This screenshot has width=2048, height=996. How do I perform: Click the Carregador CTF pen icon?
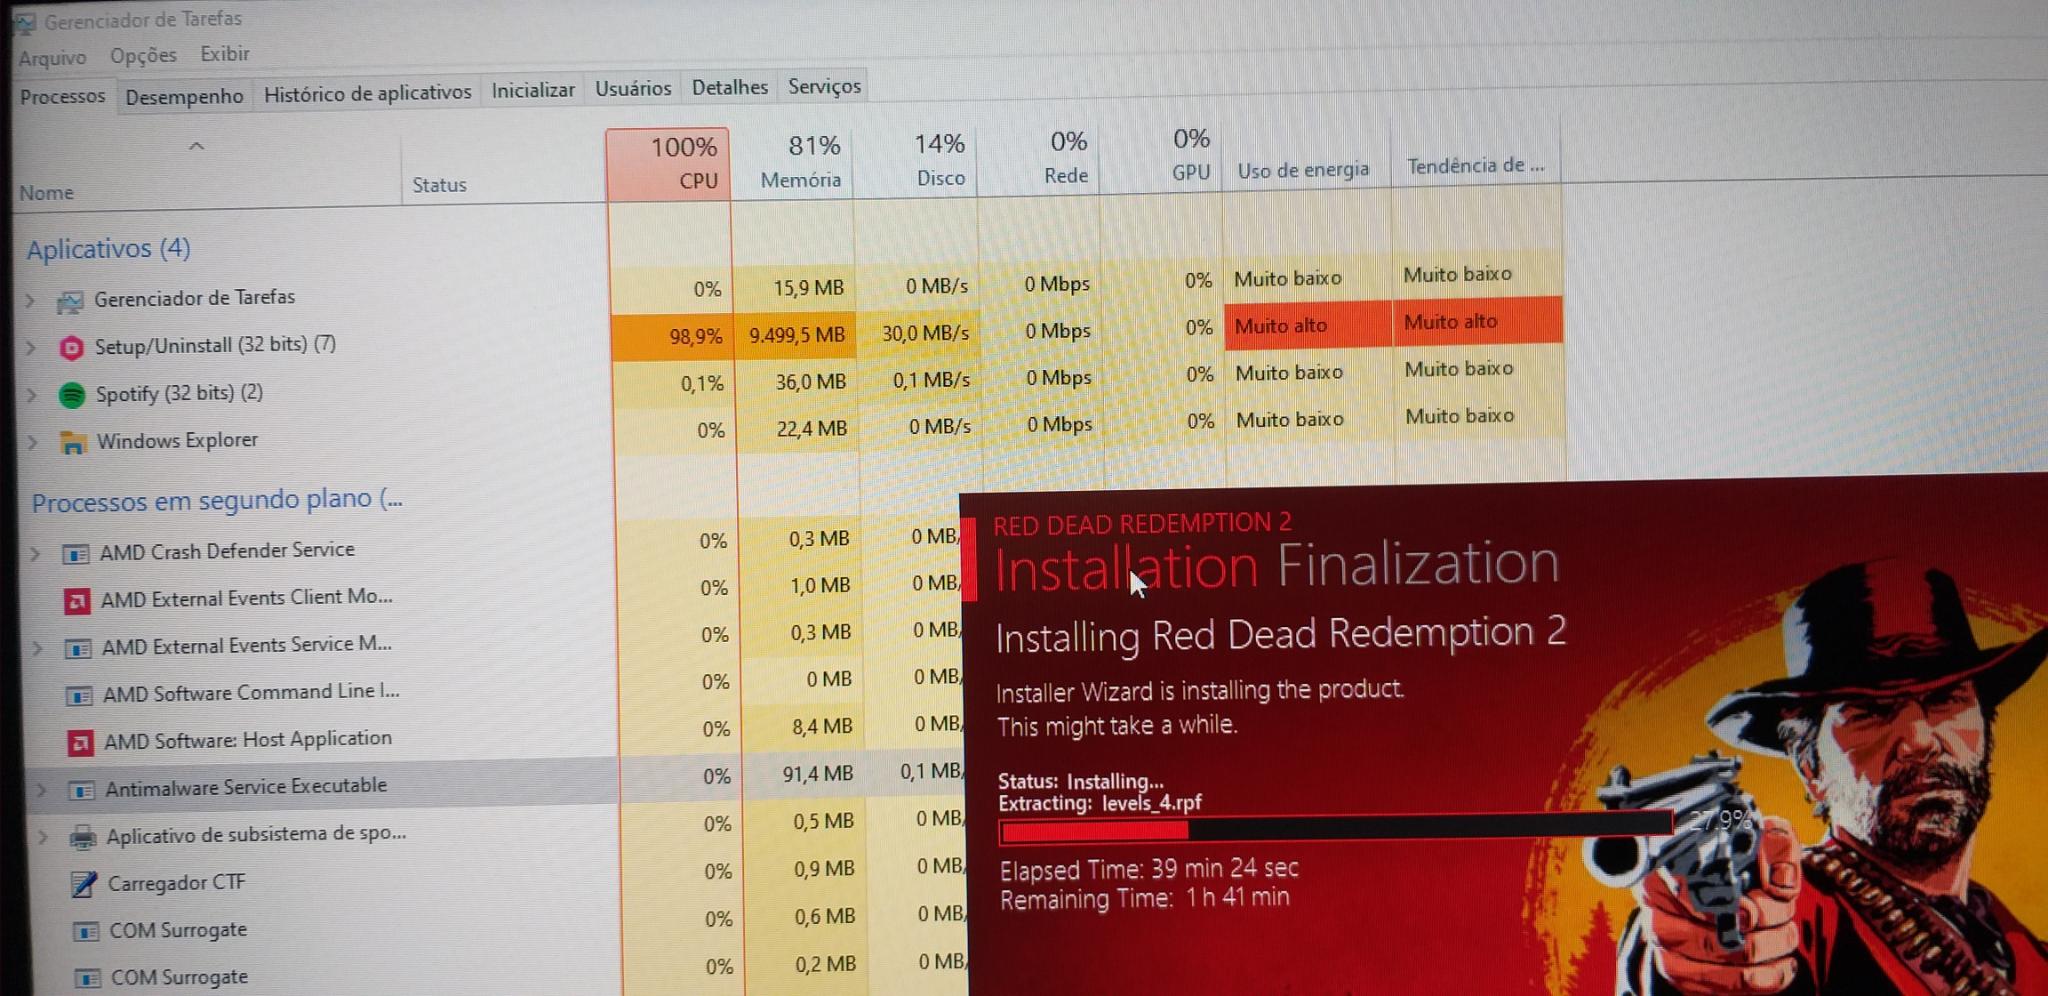point(84,884)
